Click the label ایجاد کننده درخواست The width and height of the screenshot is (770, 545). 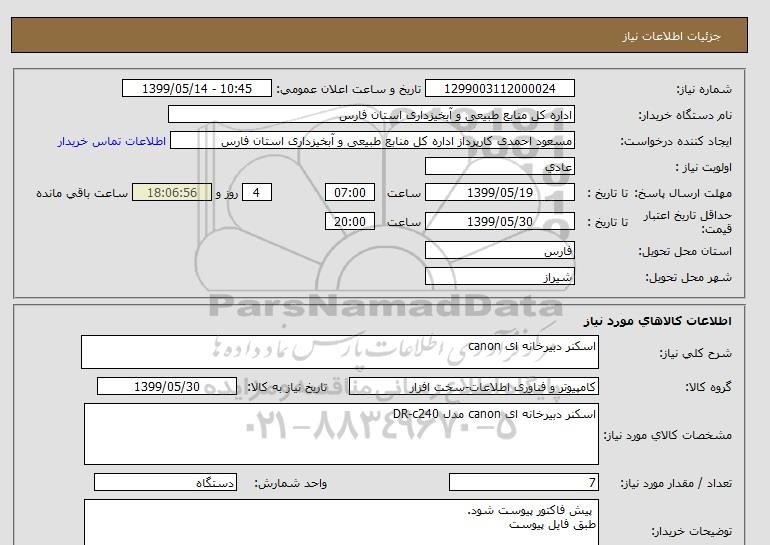[x=676, y=141]
